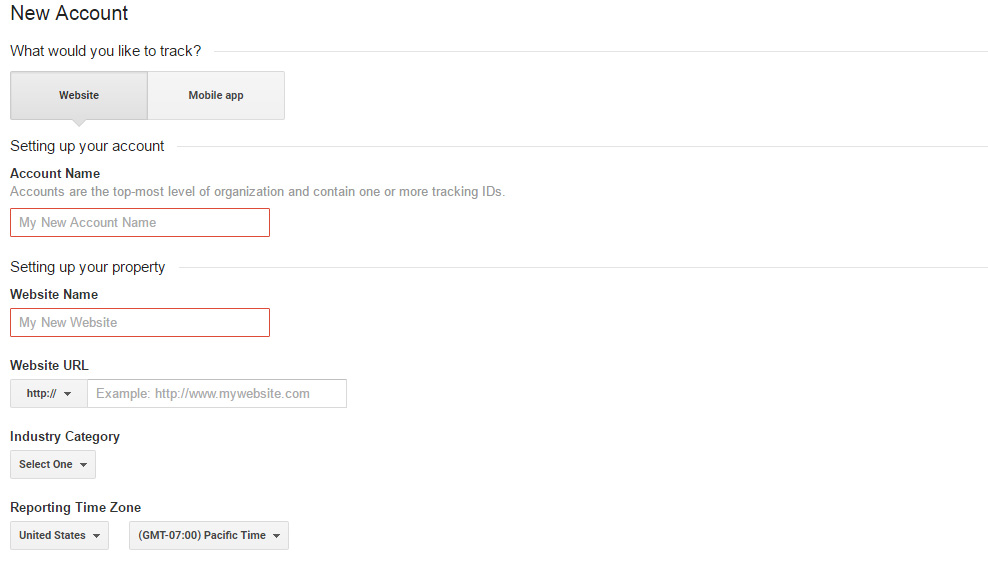The image size is (988, 565).
Task: Click the 'What would you like to track?' text
Action: [x=105, y=51]
